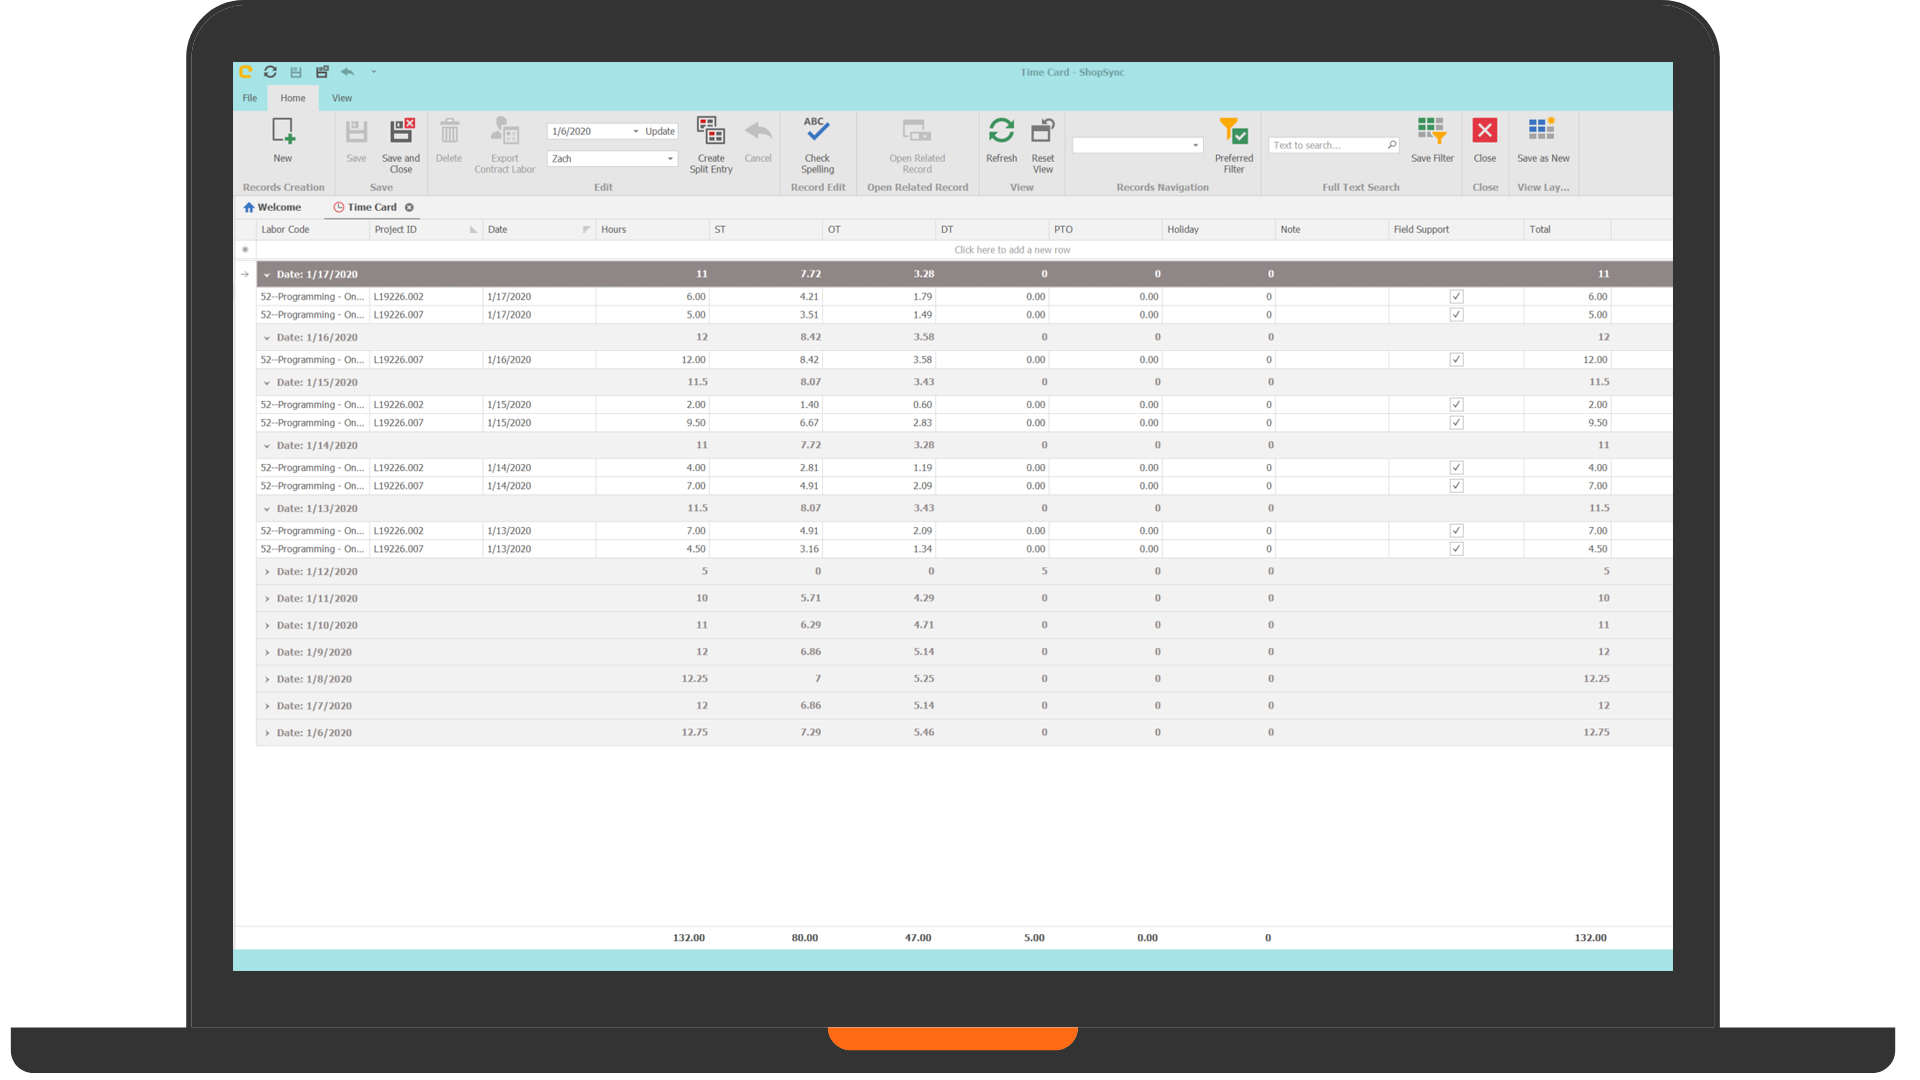Open the File menu

(x=250, y=98)
